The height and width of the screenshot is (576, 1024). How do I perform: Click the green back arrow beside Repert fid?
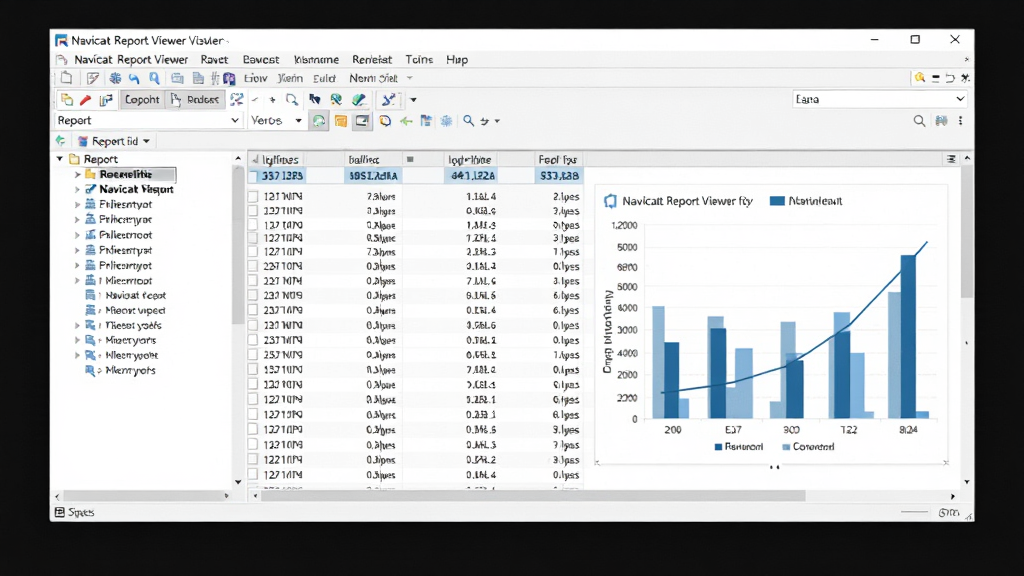(61, 140)
